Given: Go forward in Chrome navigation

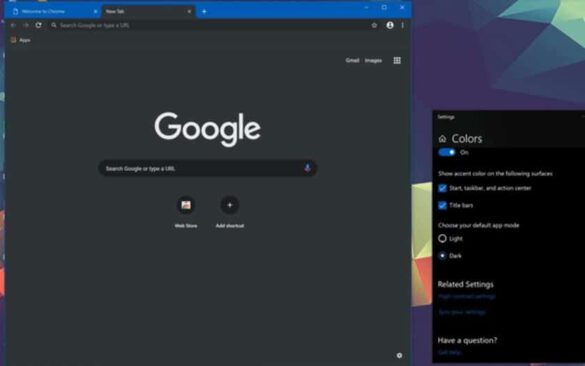Looking at the screenshot, I should pyautogui.click(x=26, y=25).
